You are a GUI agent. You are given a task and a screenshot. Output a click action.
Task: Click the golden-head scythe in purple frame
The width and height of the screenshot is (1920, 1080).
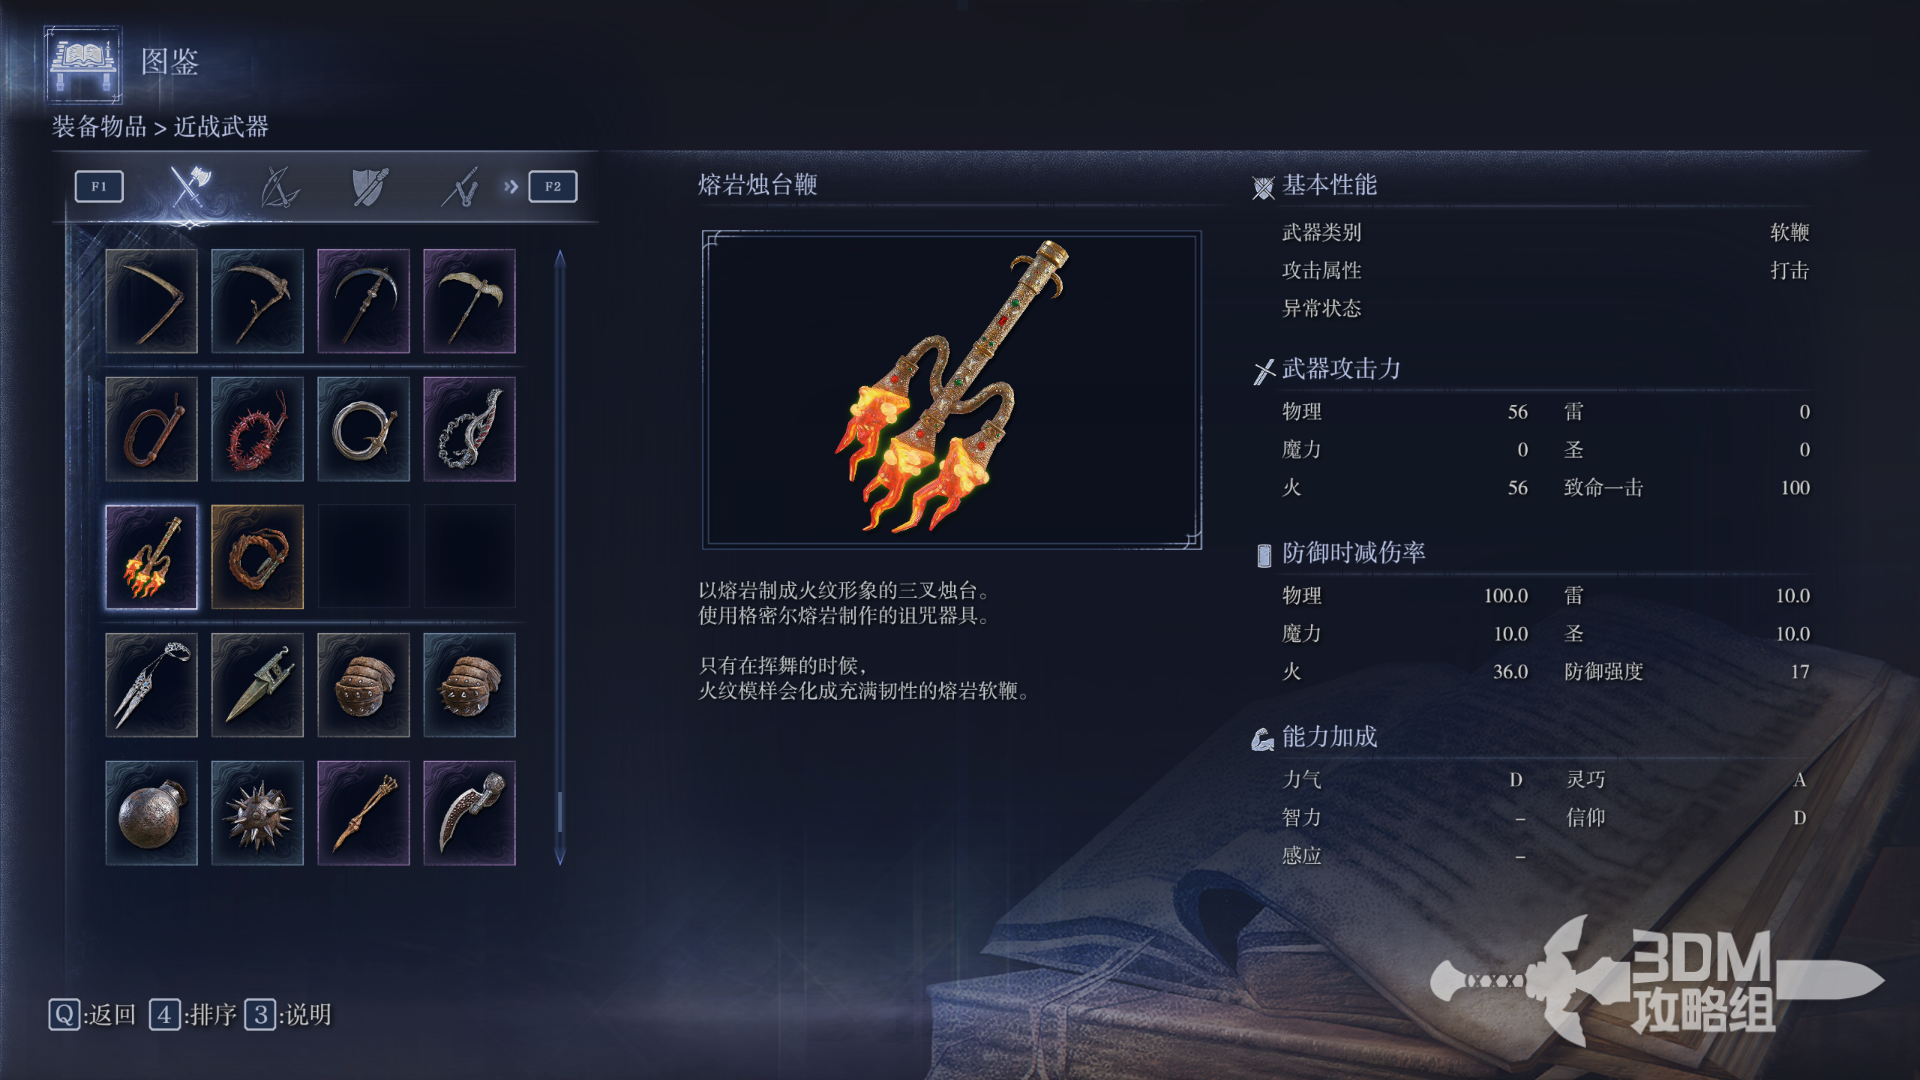(469, 301)
